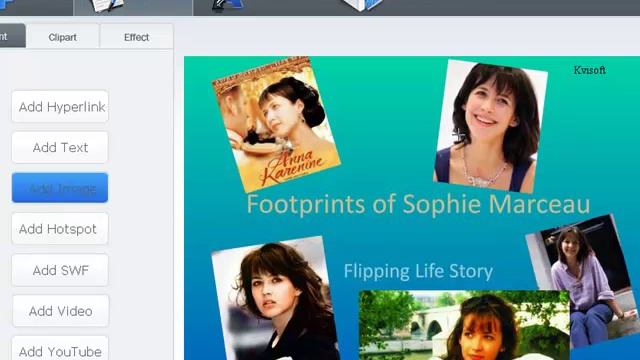
Task: Click the Add SWF button
Action: click(60, 270)
